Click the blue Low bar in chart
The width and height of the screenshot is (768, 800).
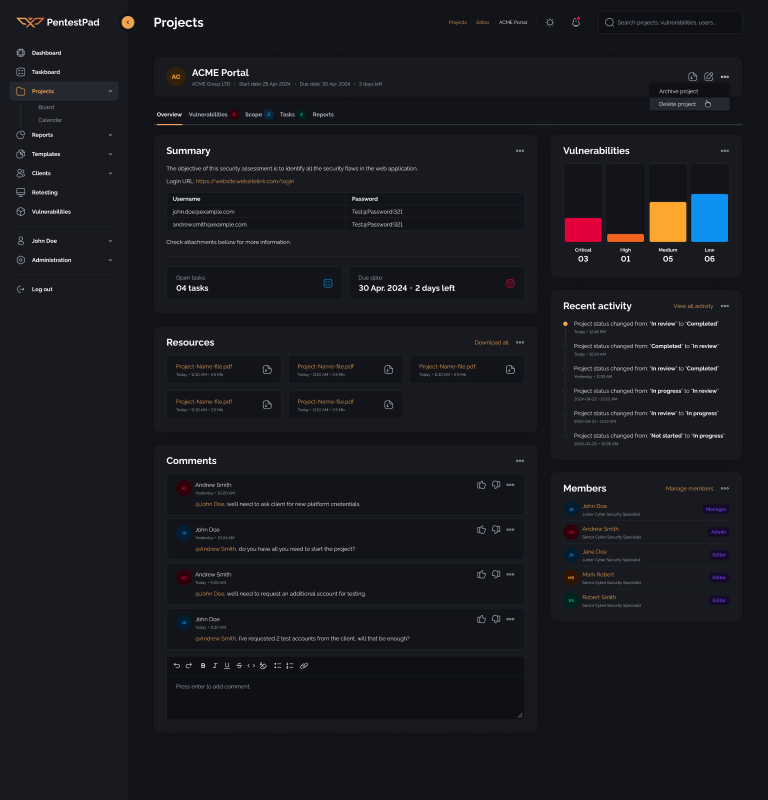coord(709,218)
